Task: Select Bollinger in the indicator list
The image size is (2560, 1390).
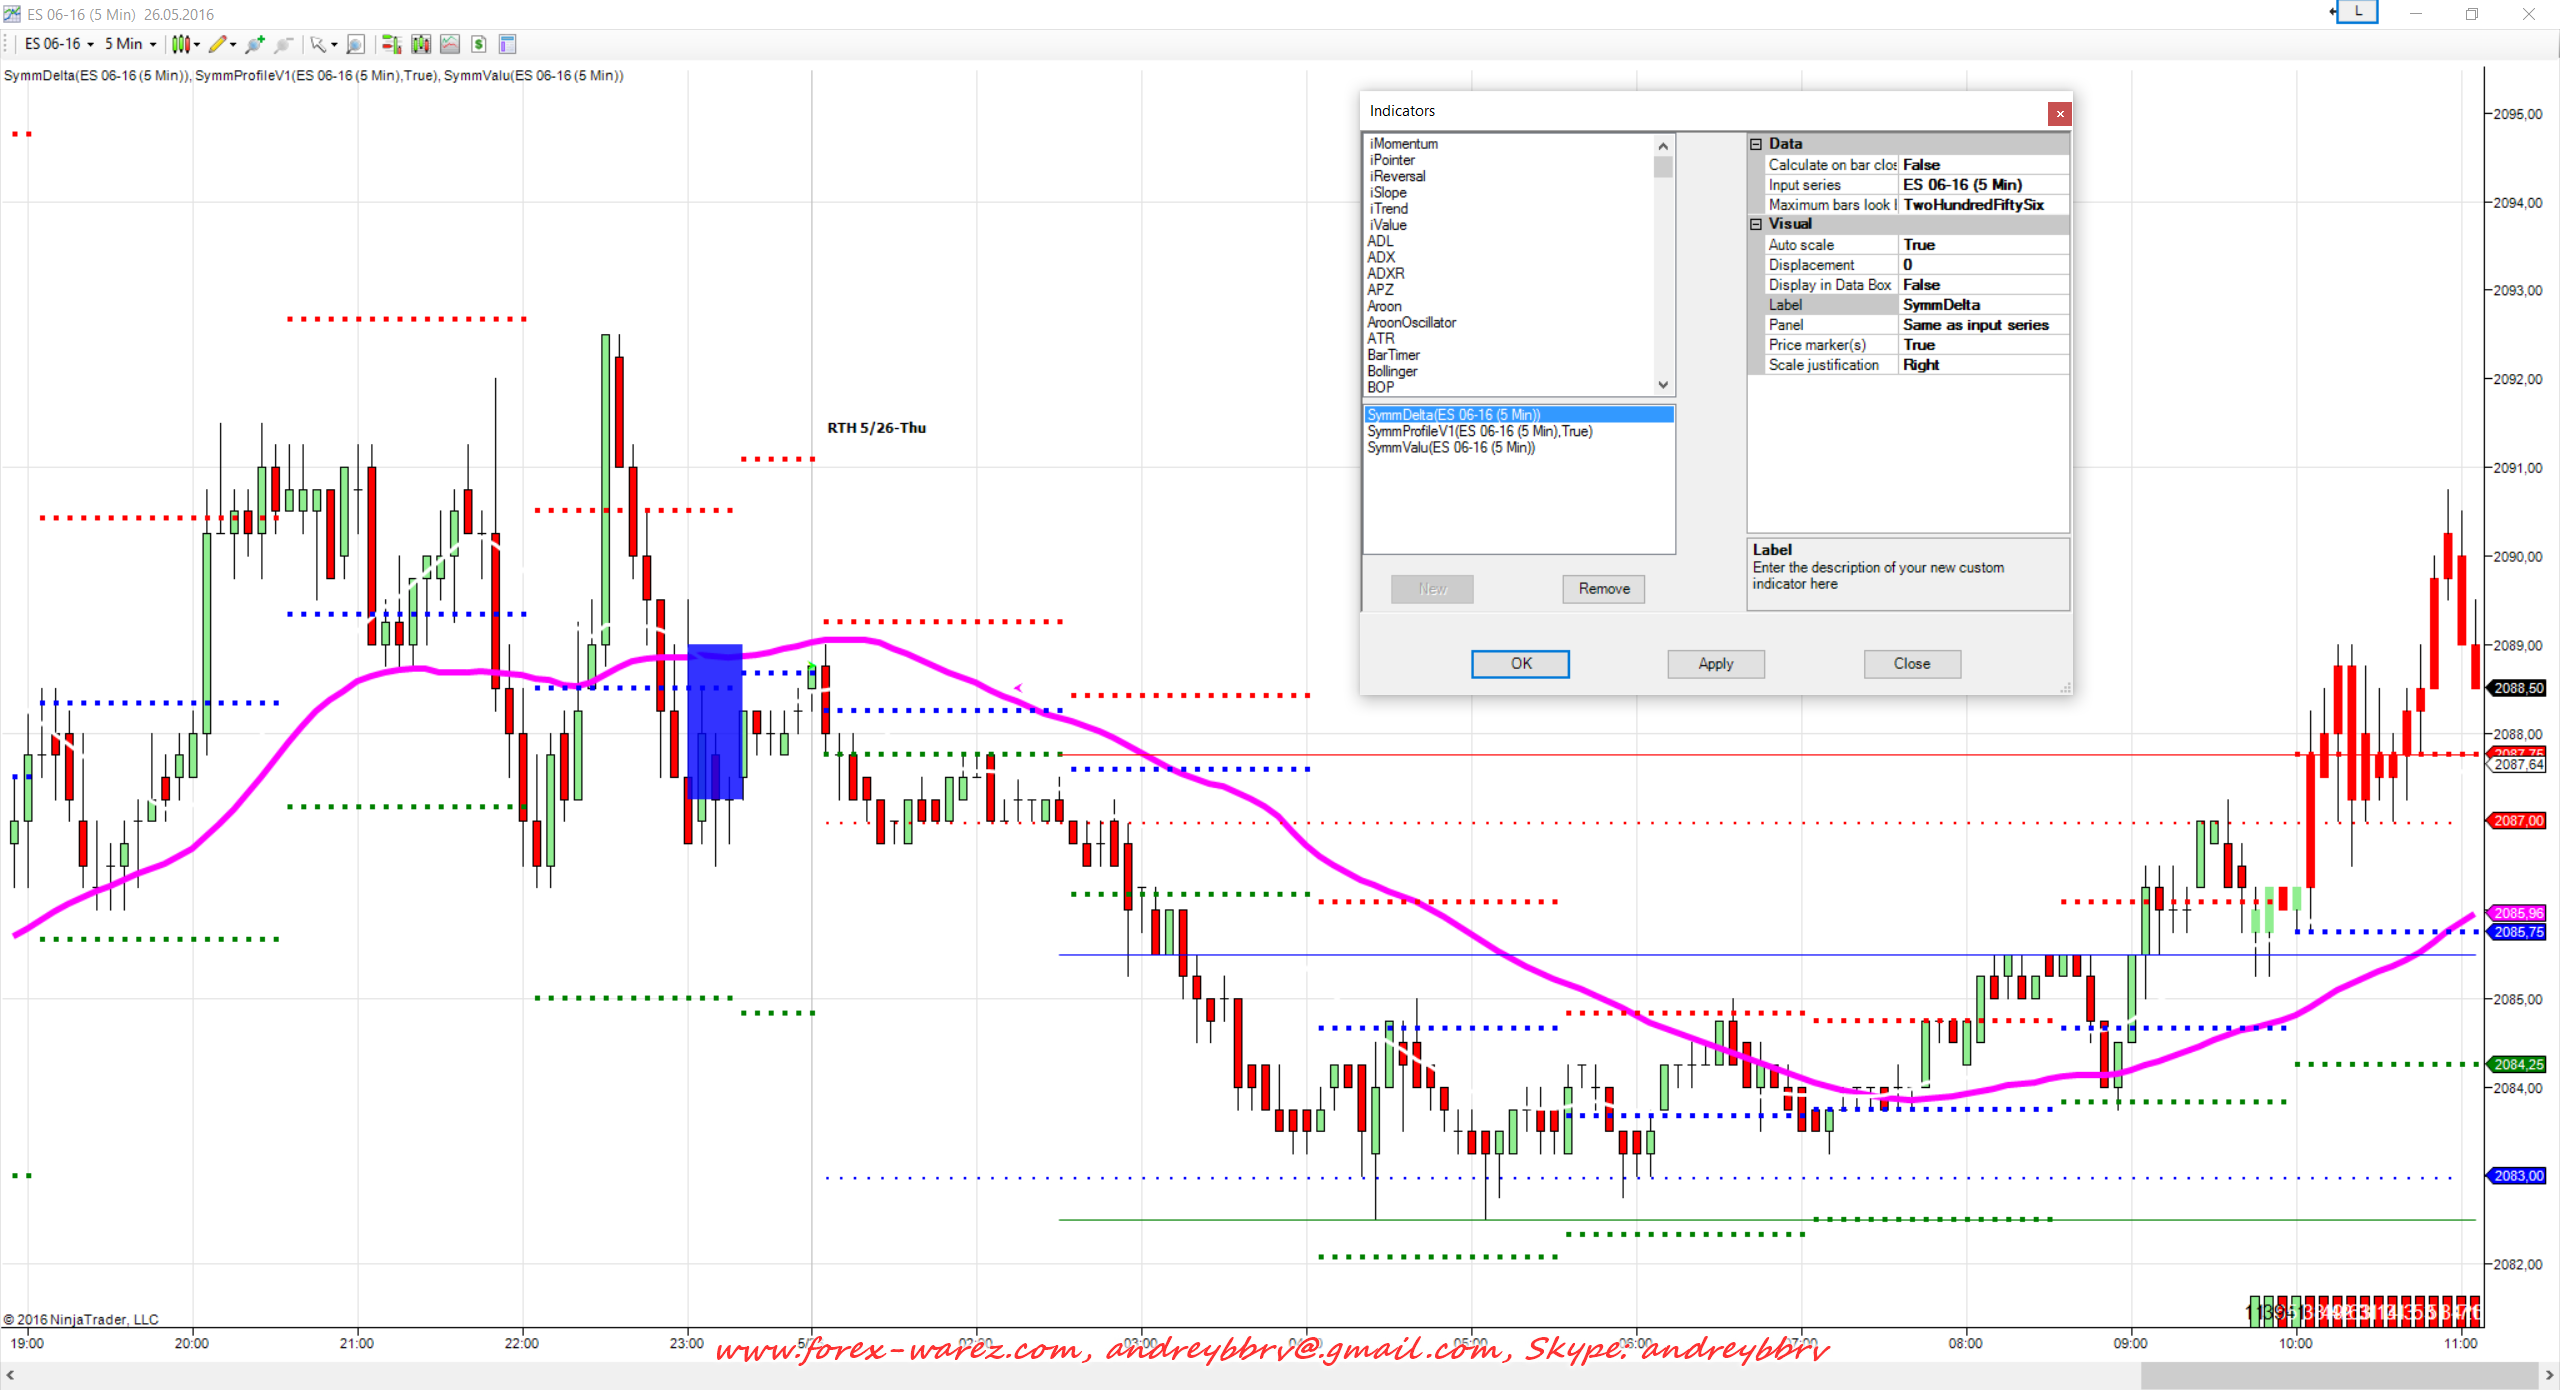Action: (x=1392, y=371)
